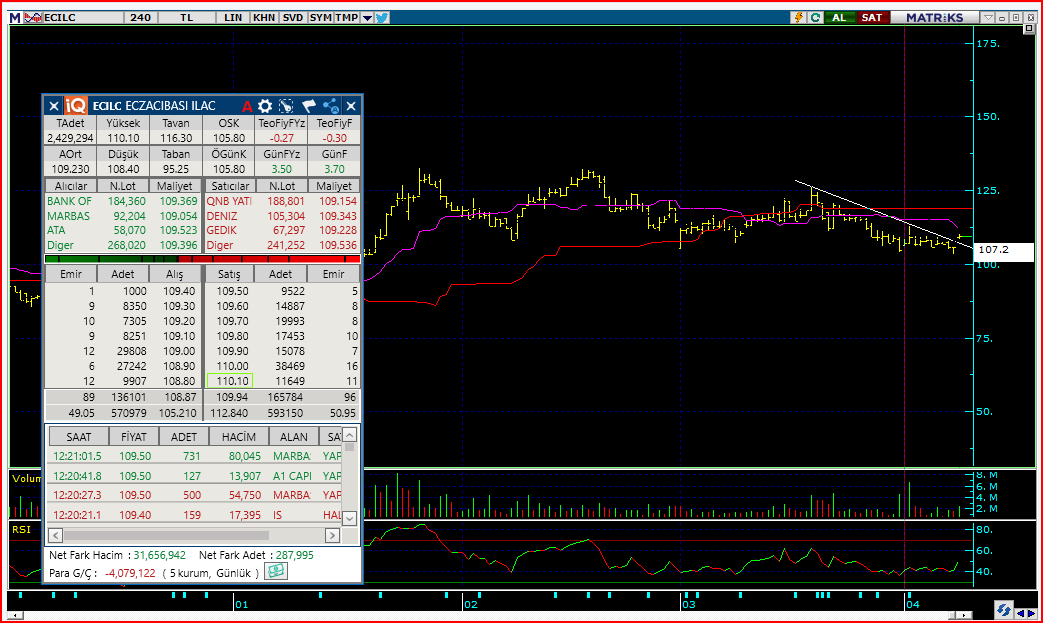Click right arrow of trades horizontal scrollbar

[x=332, y=535]
